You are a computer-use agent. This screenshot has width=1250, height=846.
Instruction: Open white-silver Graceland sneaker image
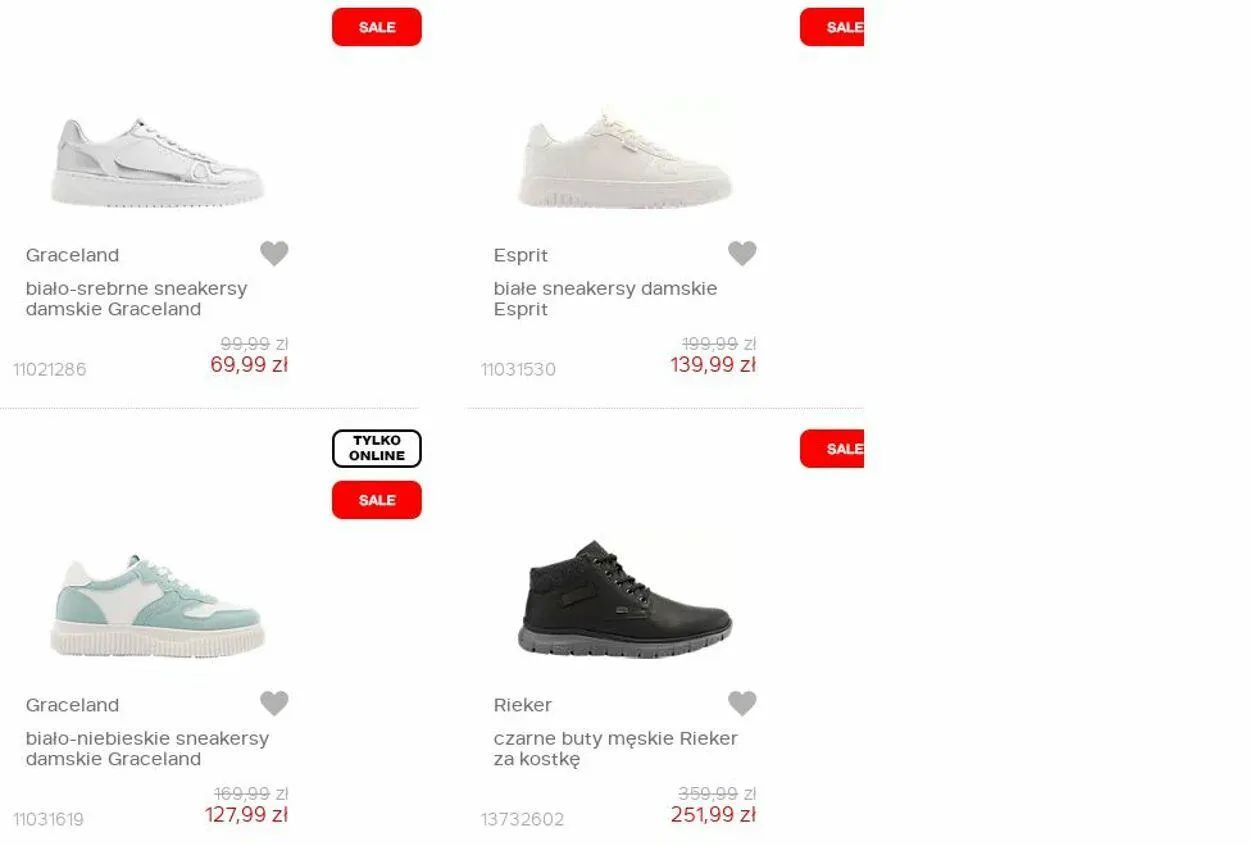(157, 163)
